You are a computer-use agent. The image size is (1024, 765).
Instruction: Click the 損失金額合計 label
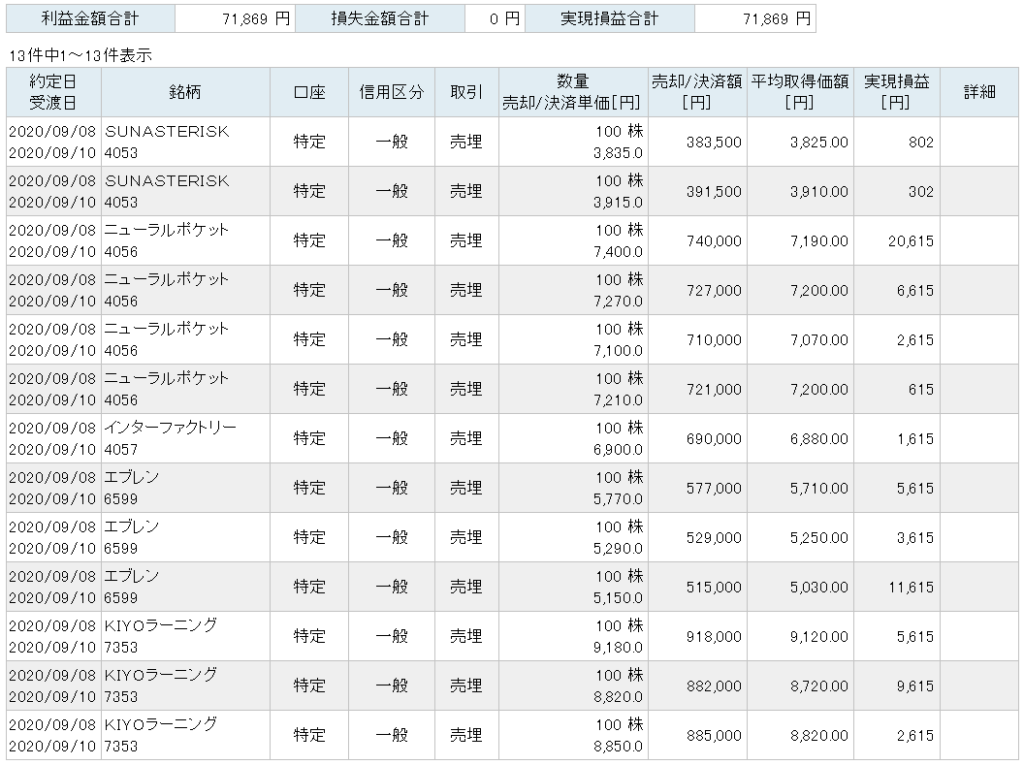point(380,19)
